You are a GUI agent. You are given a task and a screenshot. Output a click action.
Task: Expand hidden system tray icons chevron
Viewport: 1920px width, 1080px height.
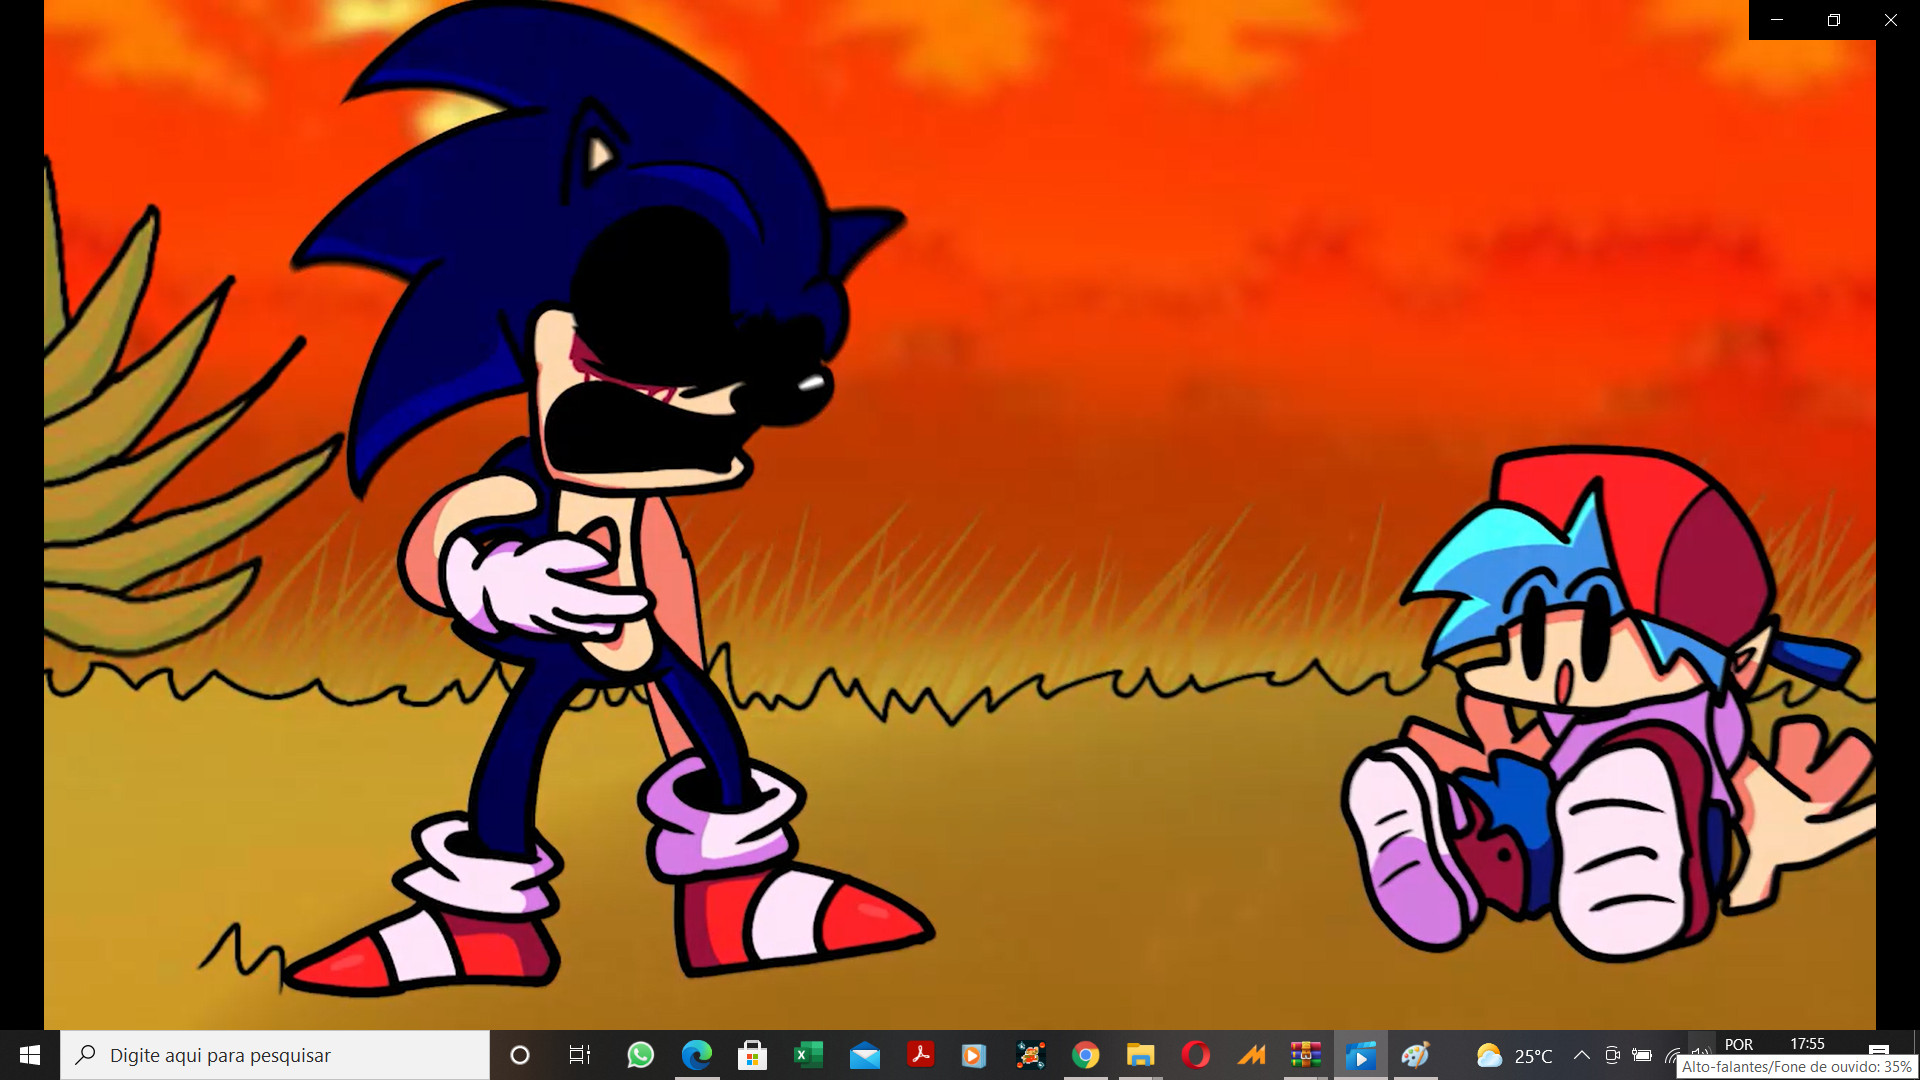(1581, 1055)
